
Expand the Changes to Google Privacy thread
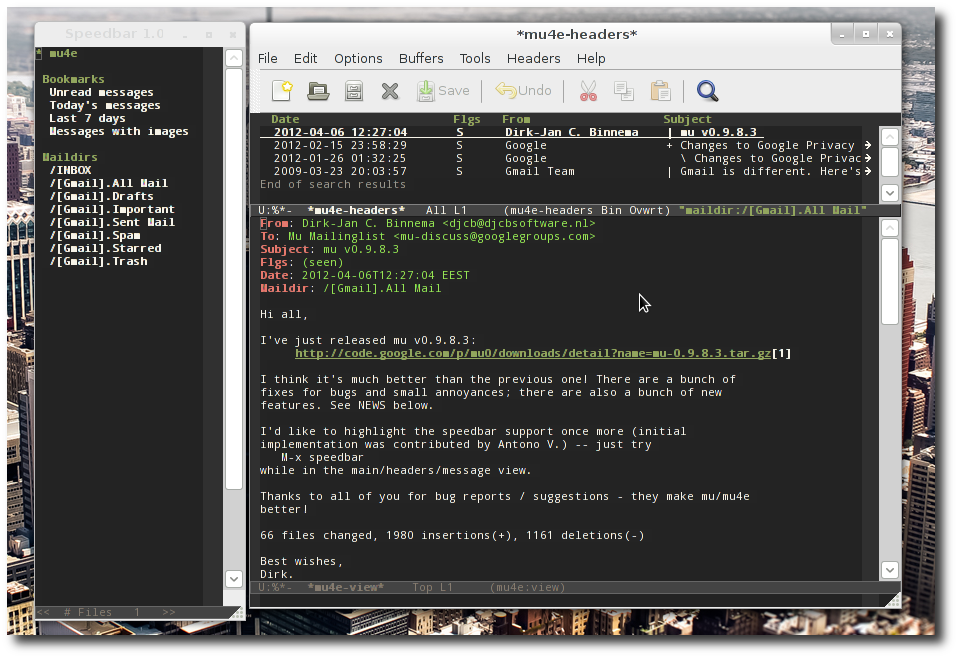click(670, 145)
